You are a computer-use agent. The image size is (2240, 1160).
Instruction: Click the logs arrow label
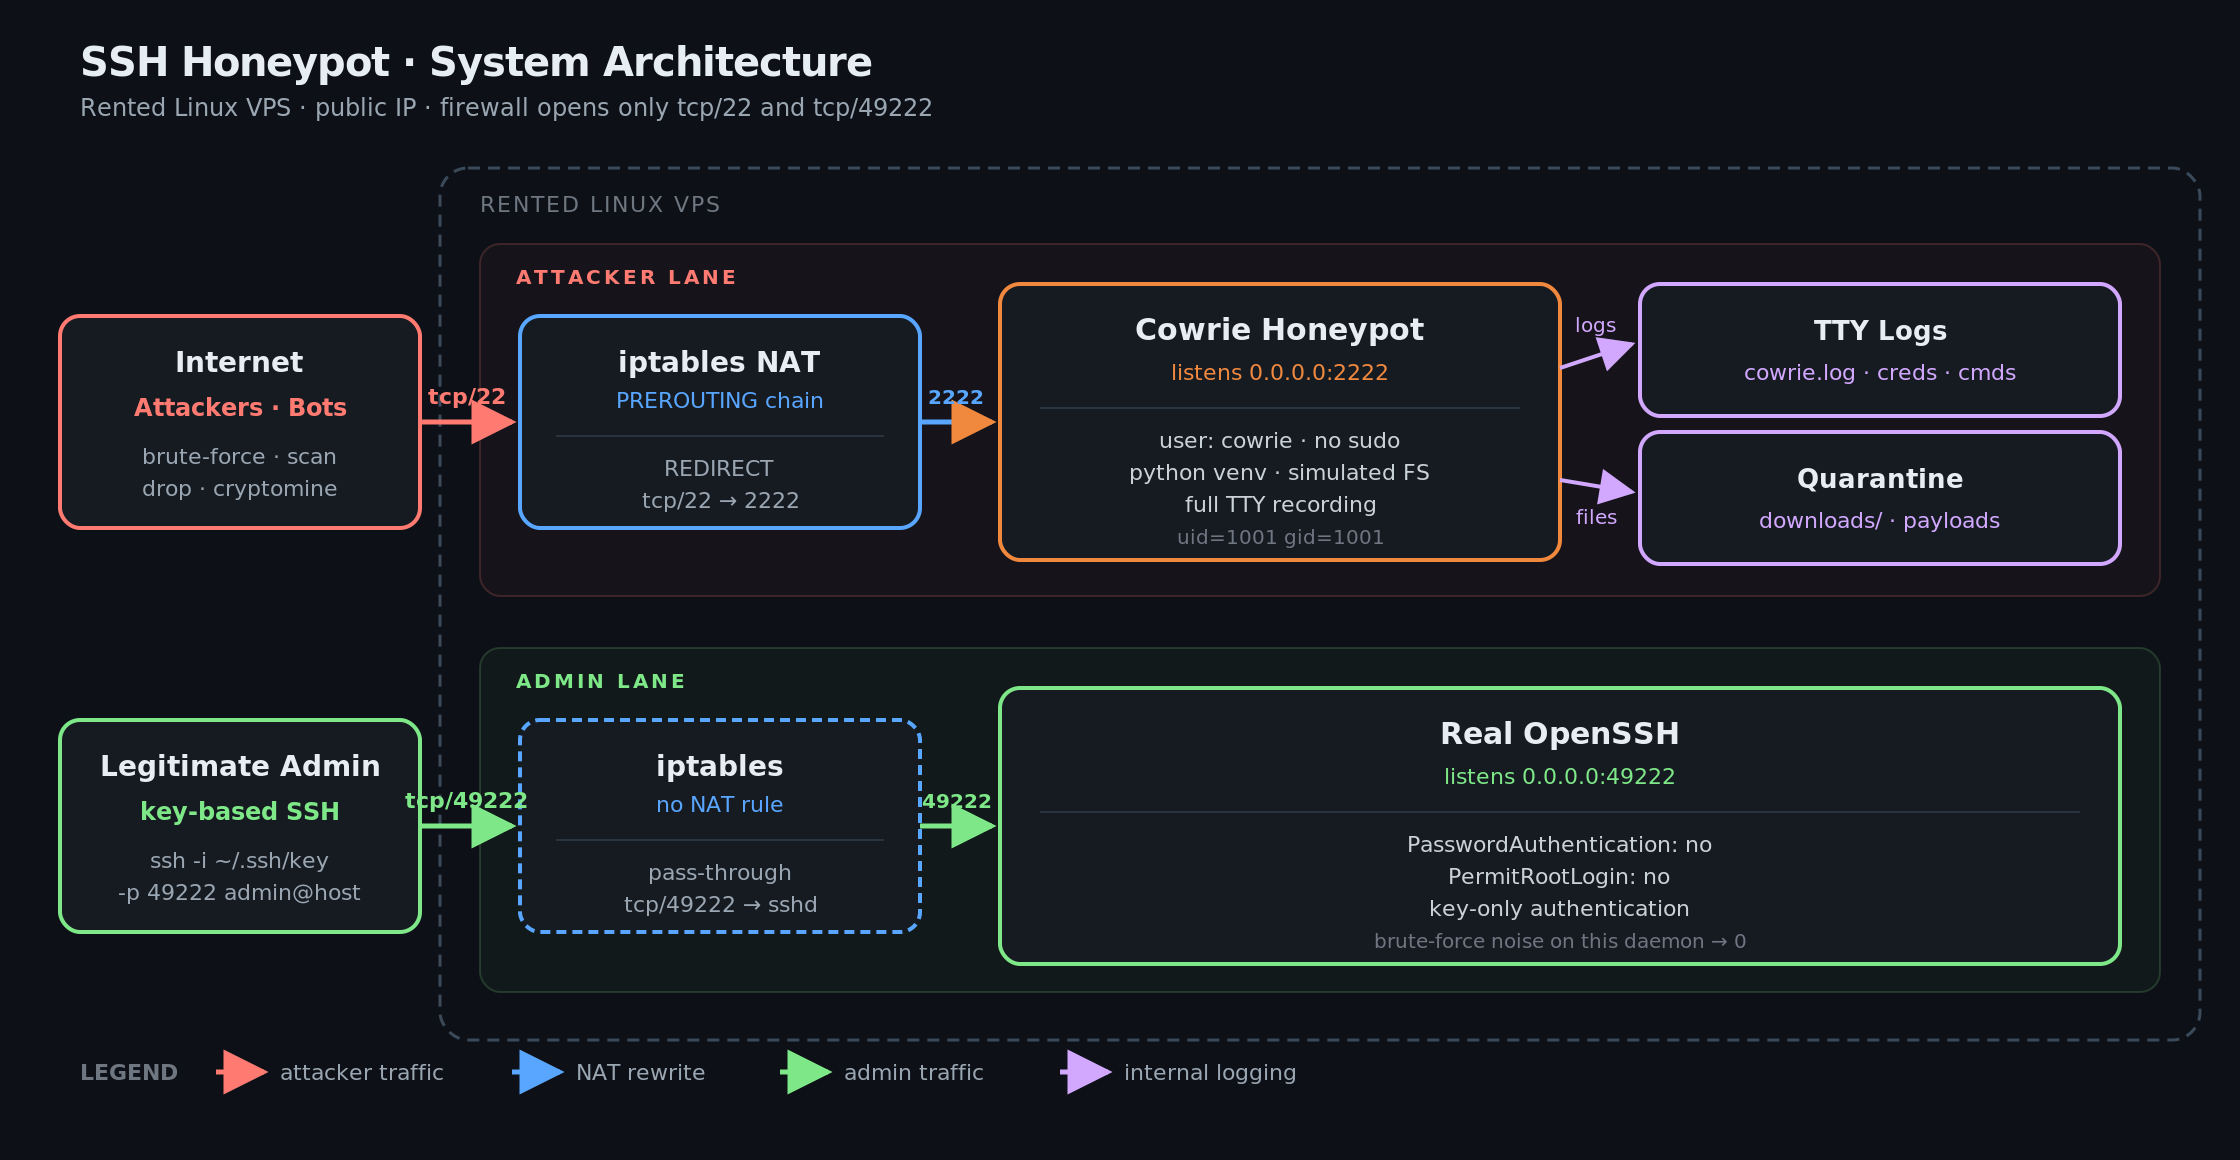[1595, 325]
